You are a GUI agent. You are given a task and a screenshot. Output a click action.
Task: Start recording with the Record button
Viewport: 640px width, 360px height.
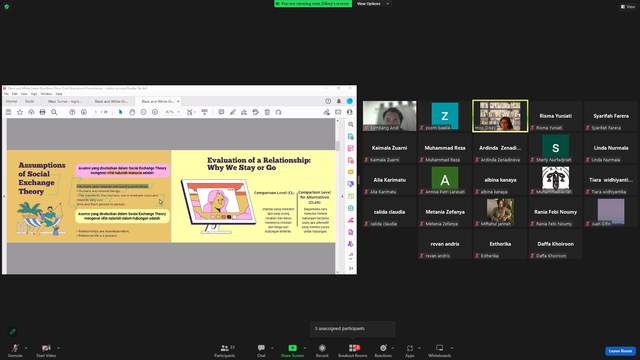(322, 350)
